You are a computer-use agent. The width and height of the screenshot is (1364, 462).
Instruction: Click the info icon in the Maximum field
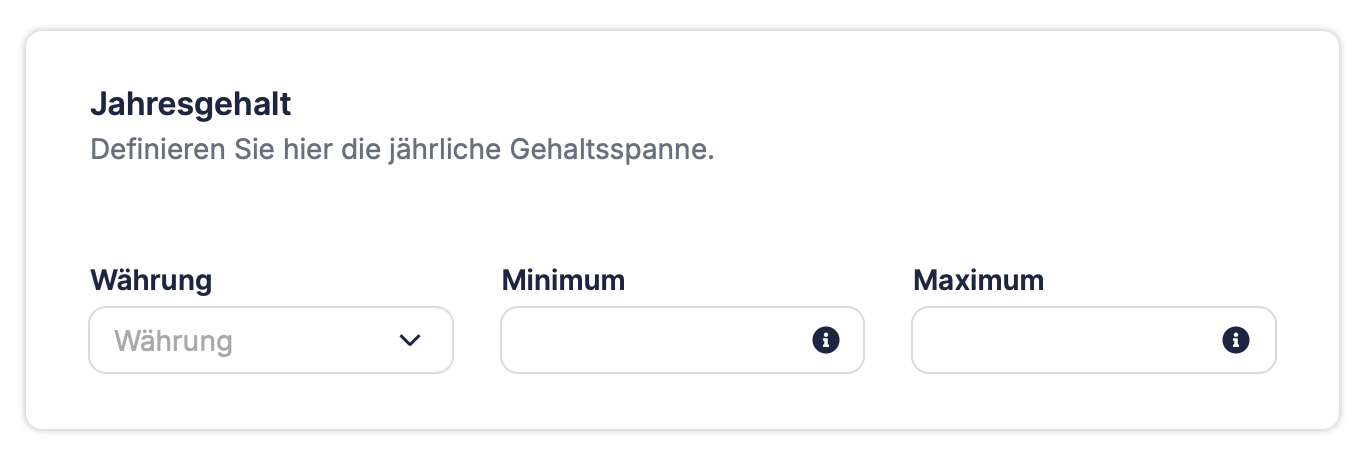click(x=1236, y=340)
